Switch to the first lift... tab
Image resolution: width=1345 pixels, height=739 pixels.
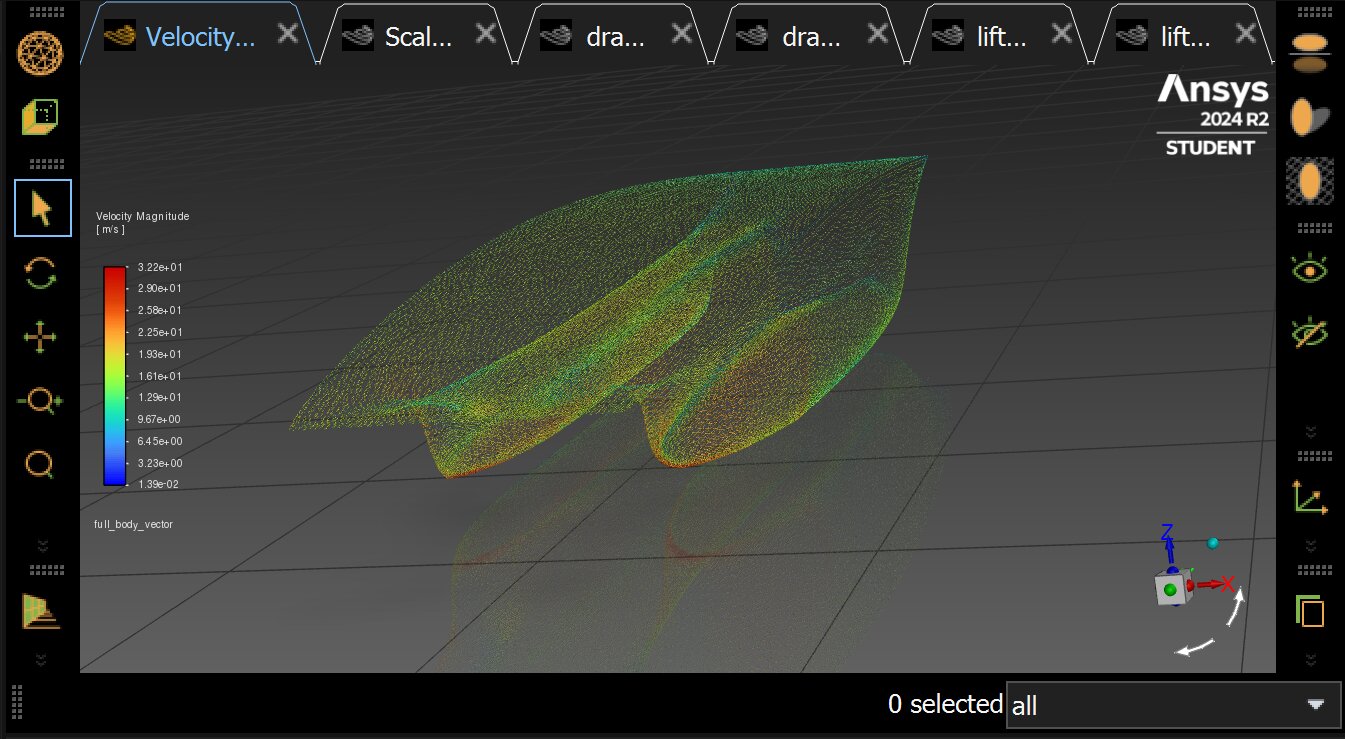click(1001, 37)
